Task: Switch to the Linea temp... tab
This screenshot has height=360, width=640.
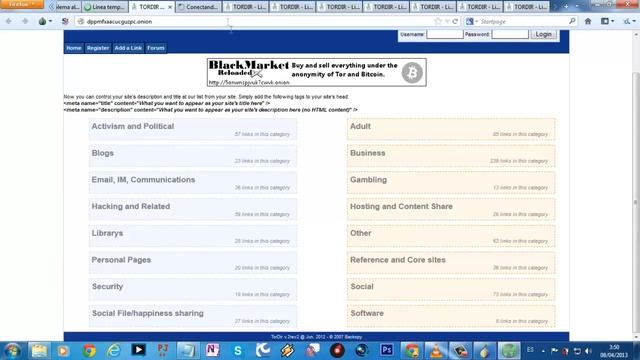Action: click(105, 7)
